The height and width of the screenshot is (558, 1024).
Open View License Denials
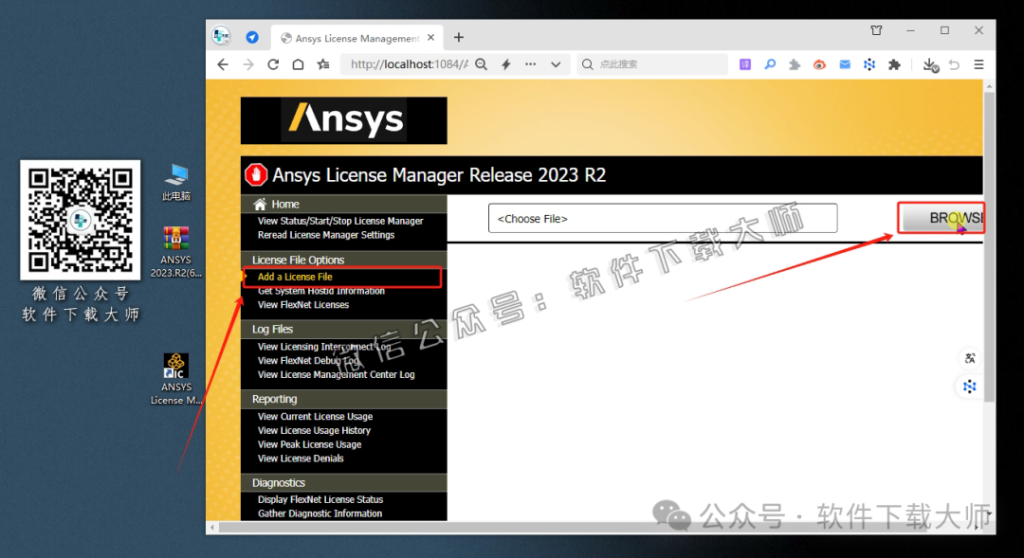tap(300, 458)
